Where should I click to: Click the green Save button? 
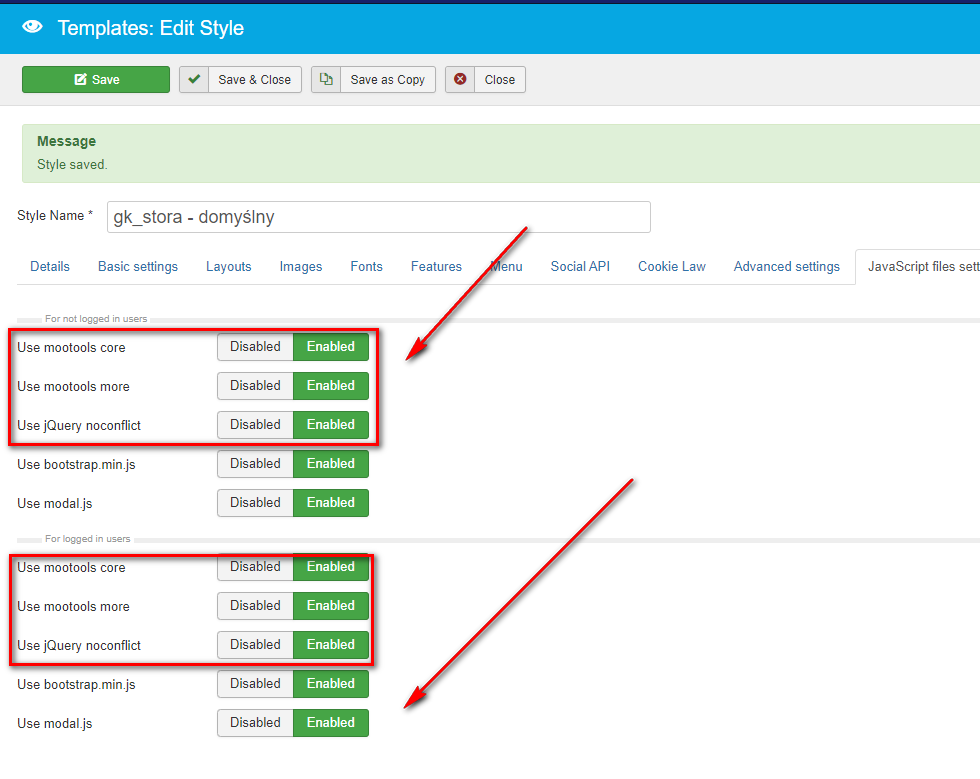click(x=96, y=79)
